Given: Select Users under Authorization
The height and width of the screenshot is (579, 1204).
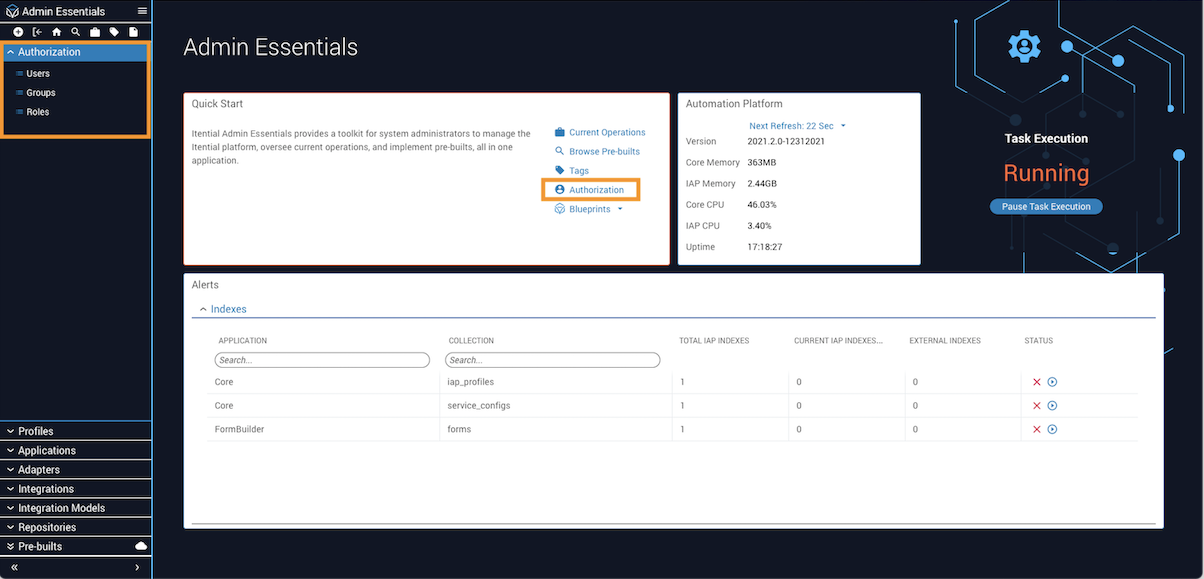Looking at the screenshot, I should (37, 74).
